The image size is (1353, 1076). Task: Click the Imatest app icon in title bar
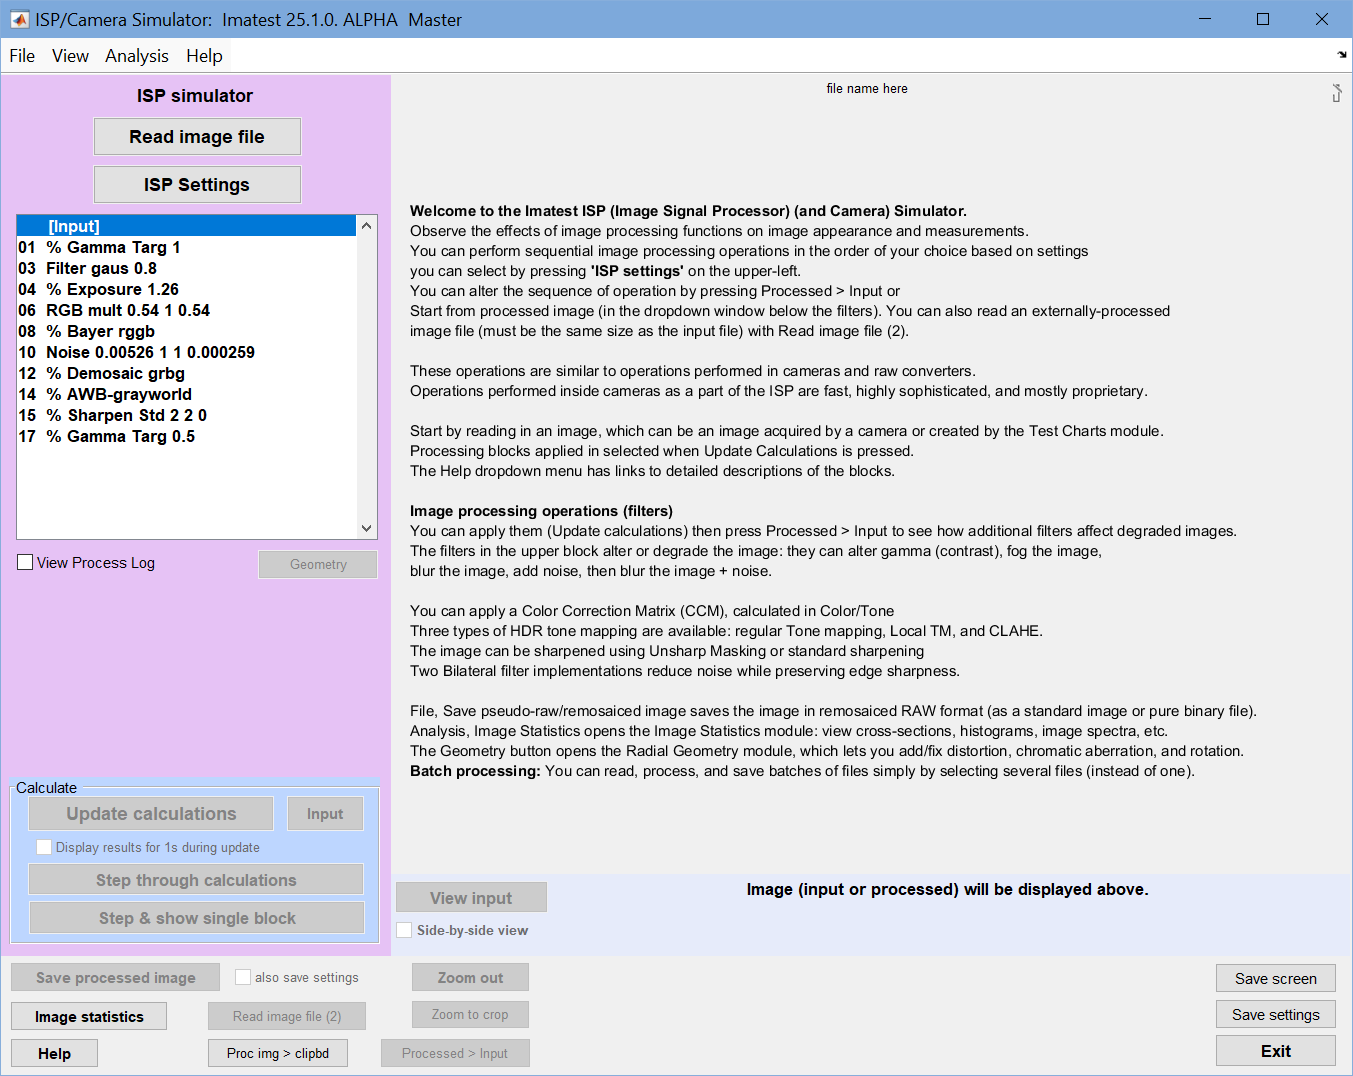pos(19,19)
